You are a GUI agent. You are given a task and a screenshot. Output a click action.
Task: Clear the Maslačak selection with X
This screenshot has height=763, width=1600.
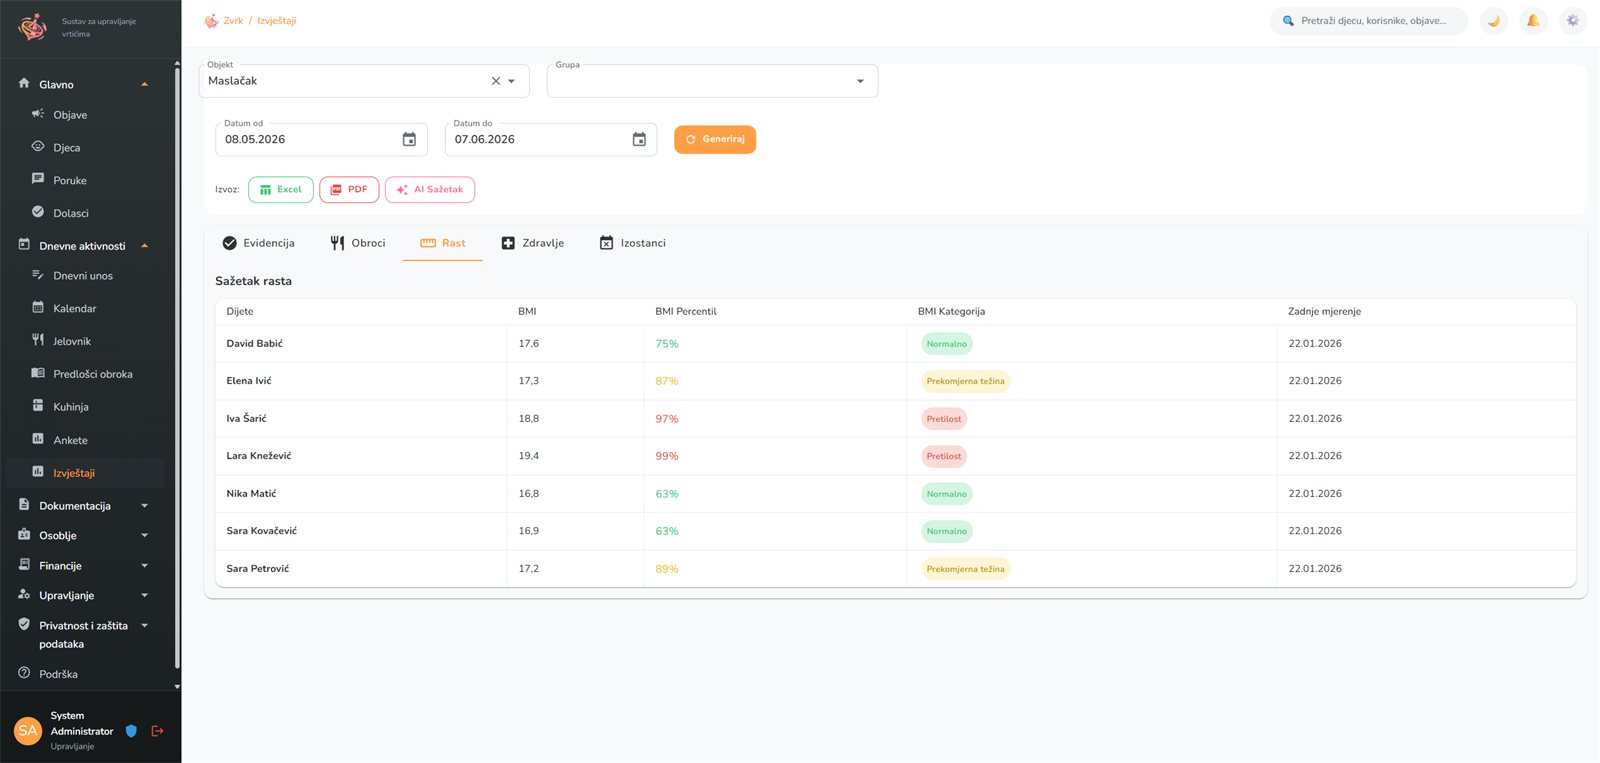pyautogui.click(x=496, y=81)
